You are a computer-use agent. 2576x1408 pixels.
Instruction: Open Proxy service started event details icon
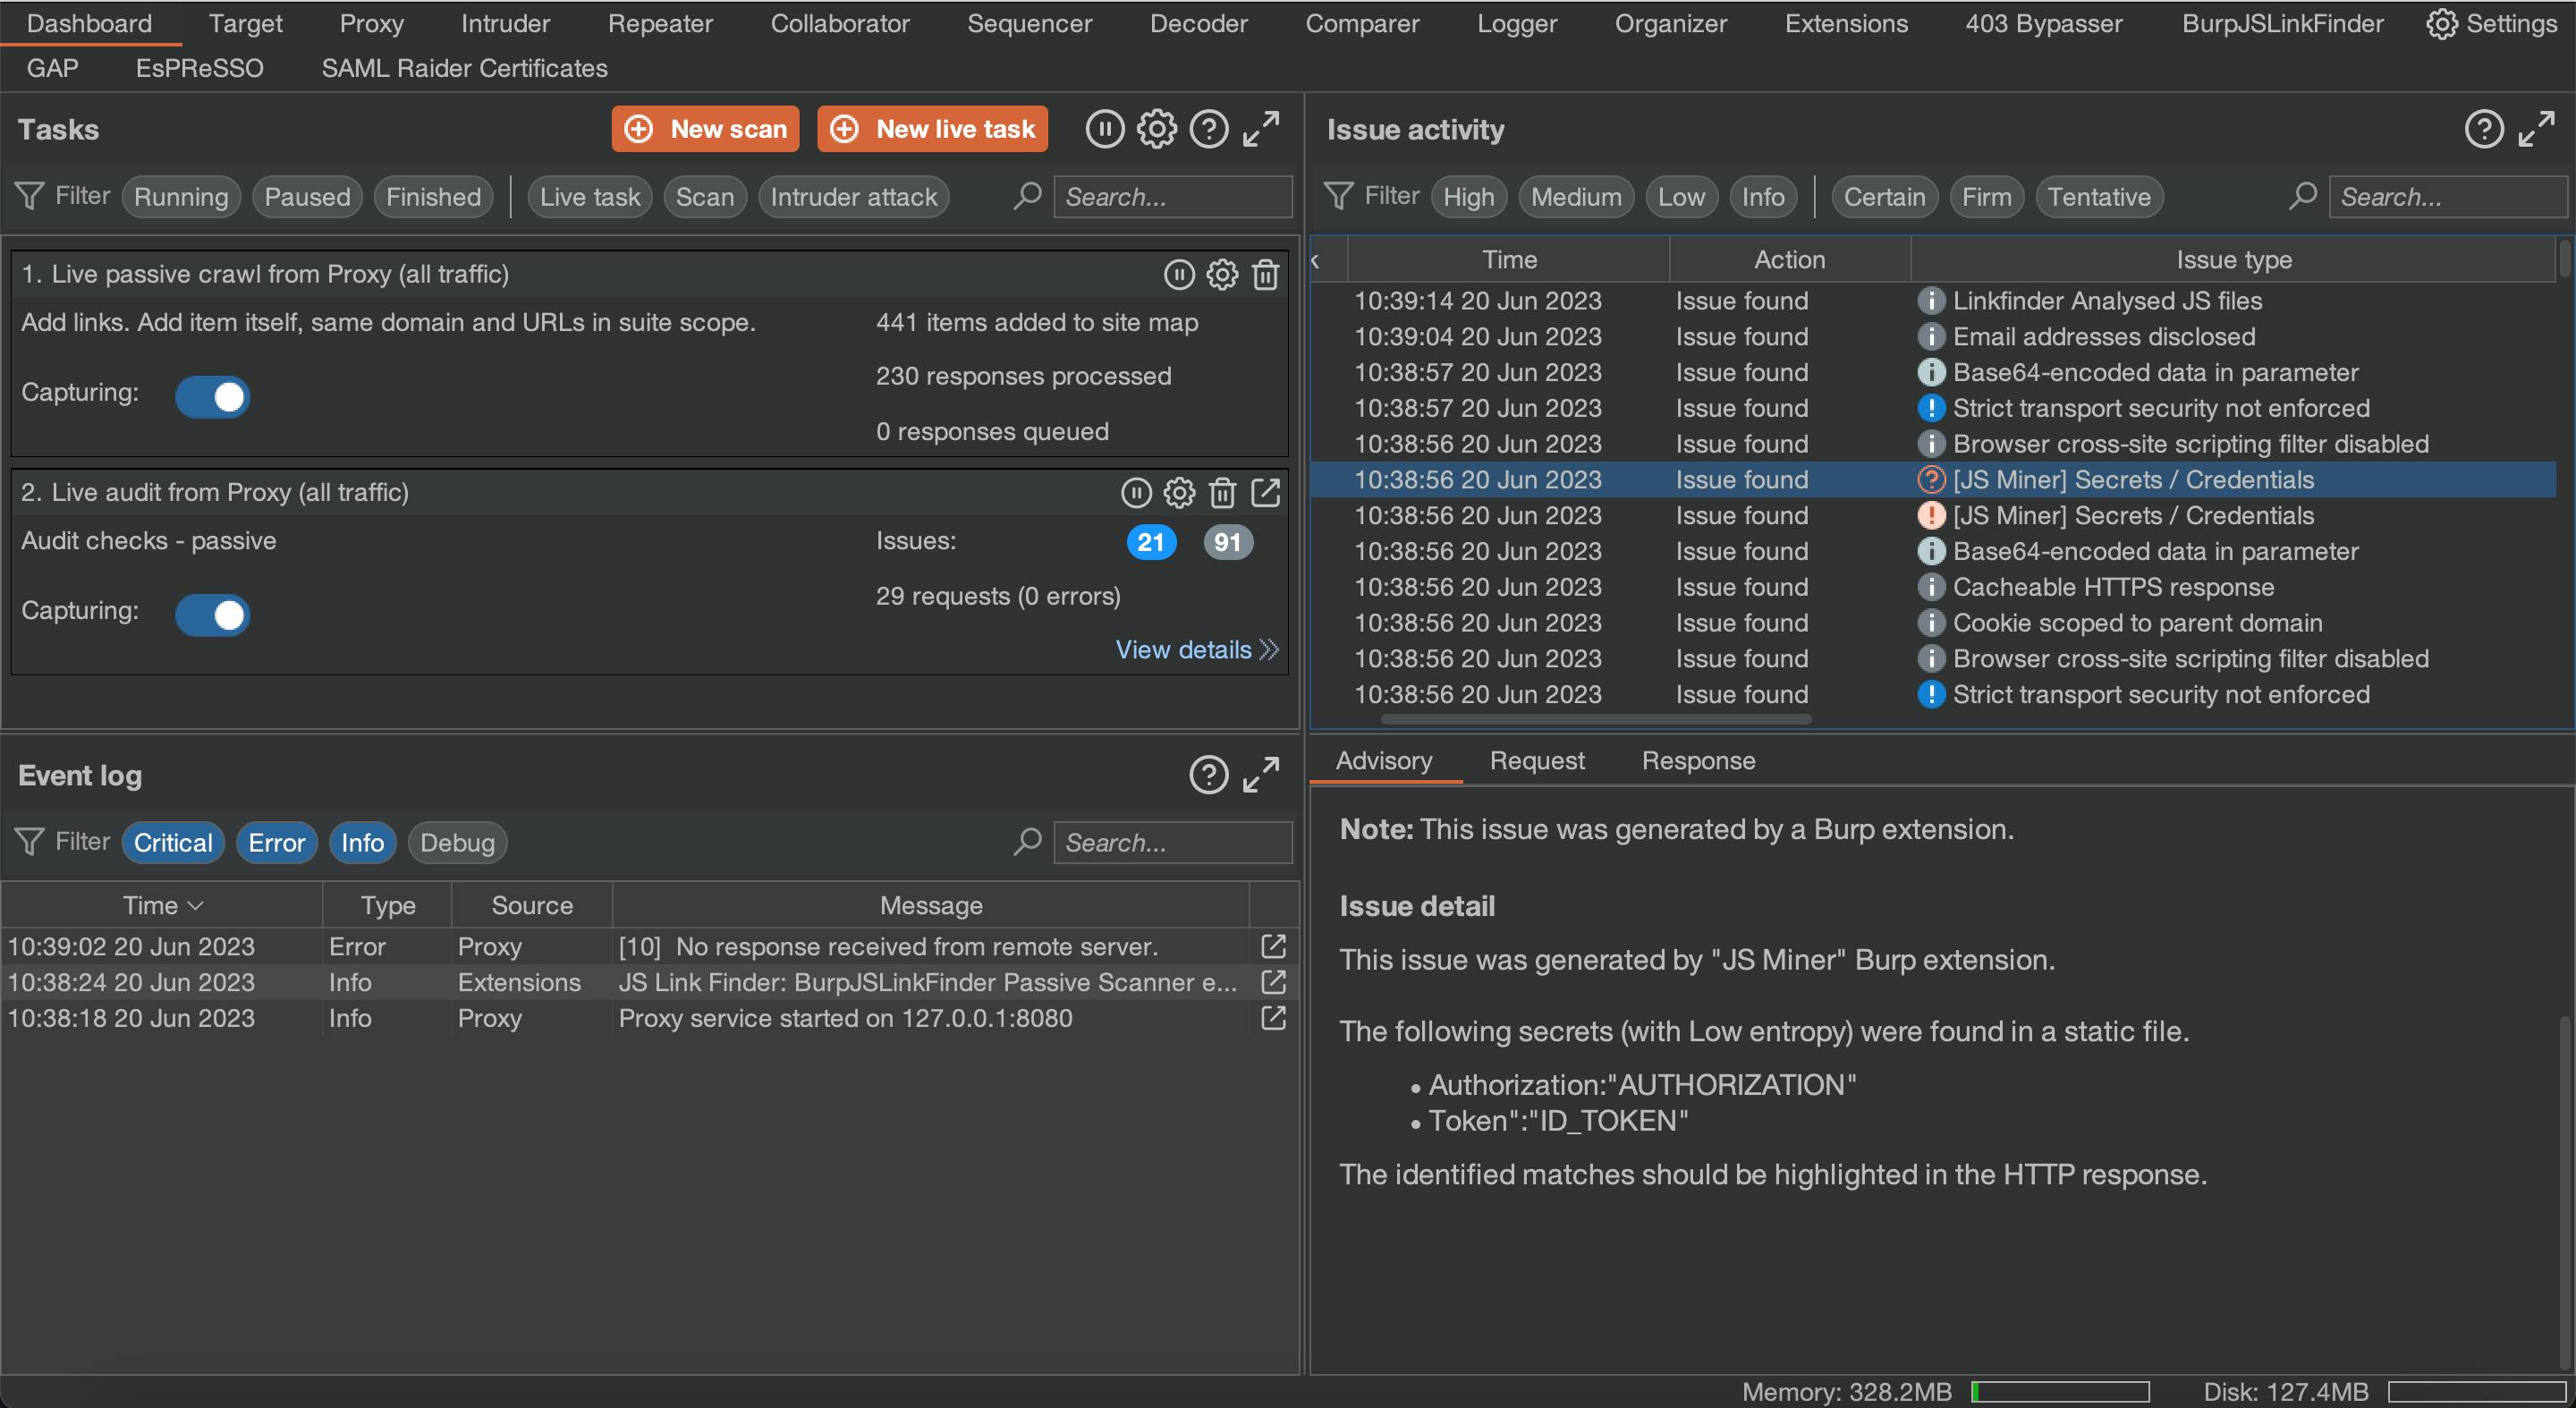[1273, 1018]
